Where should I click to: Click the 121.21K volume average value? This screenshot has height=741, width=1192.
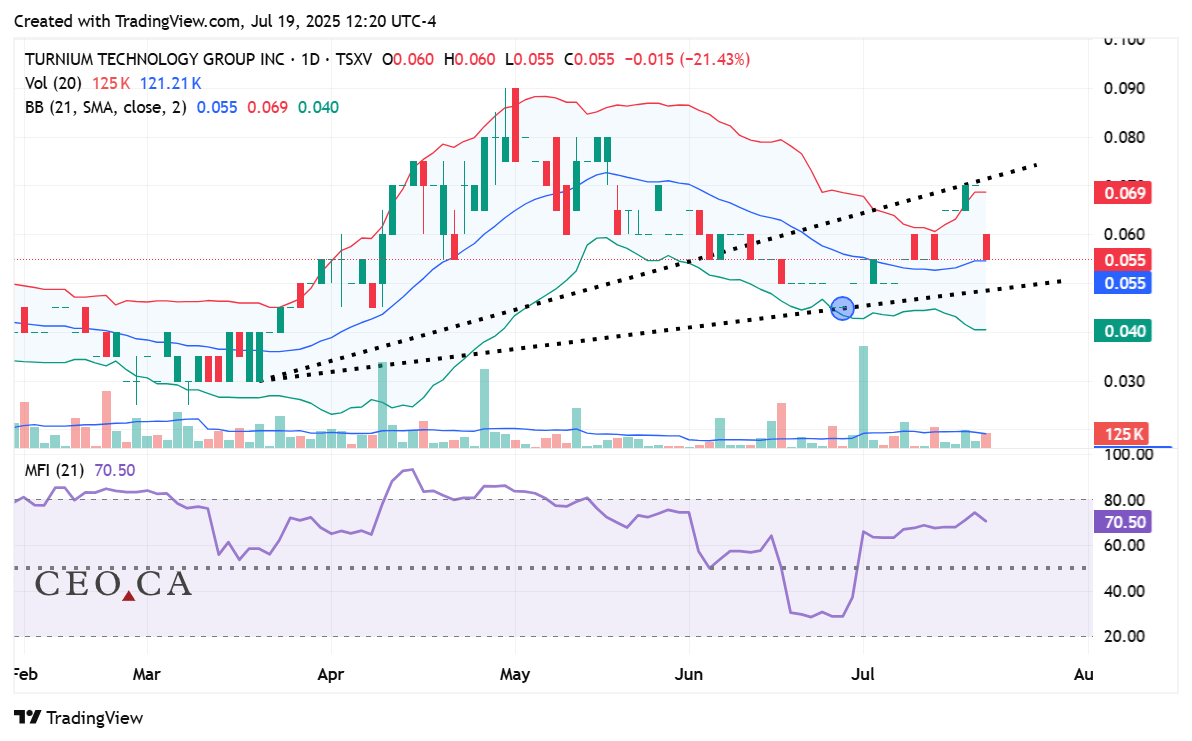(170, 84)
